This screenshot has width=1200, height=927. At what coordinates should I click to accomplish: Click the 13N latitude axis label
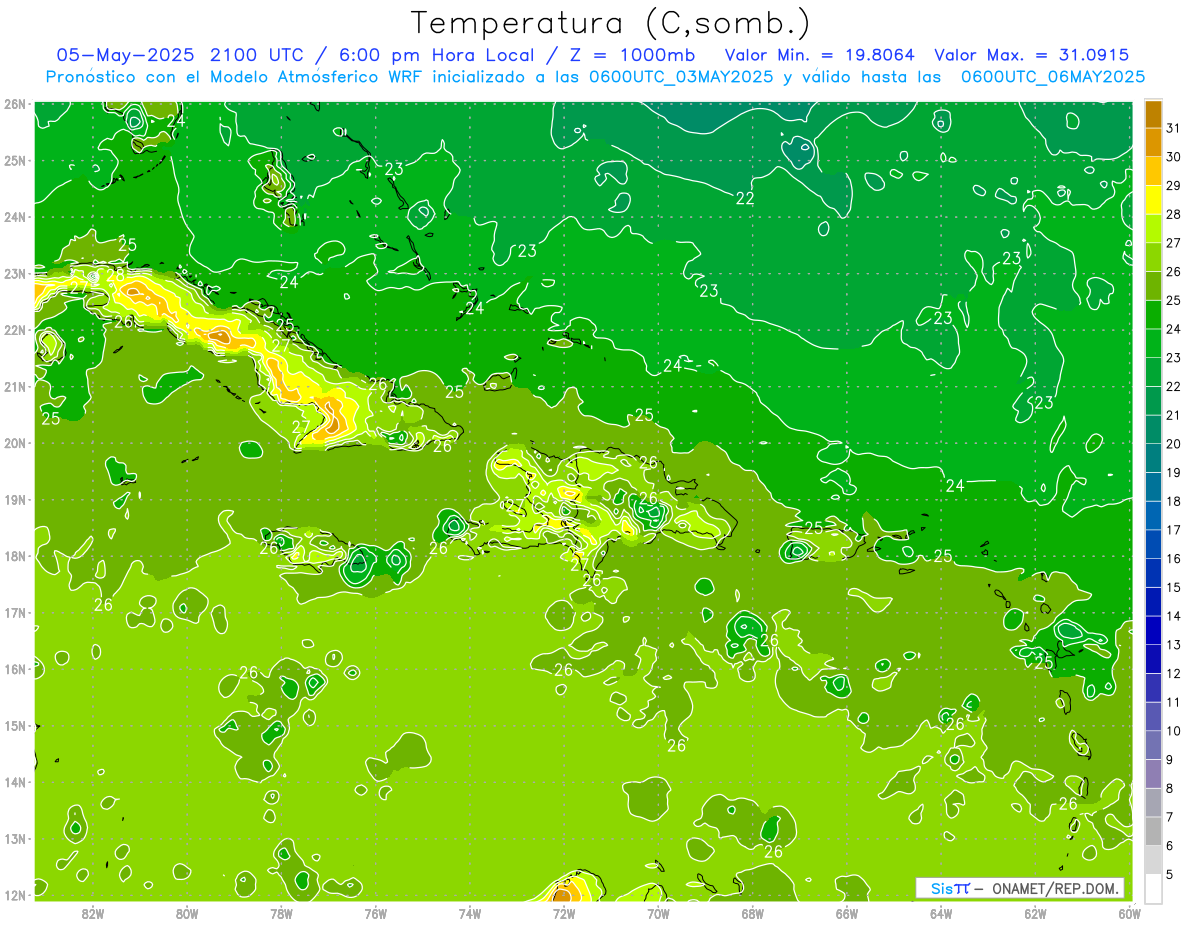[x=14, y=838]
